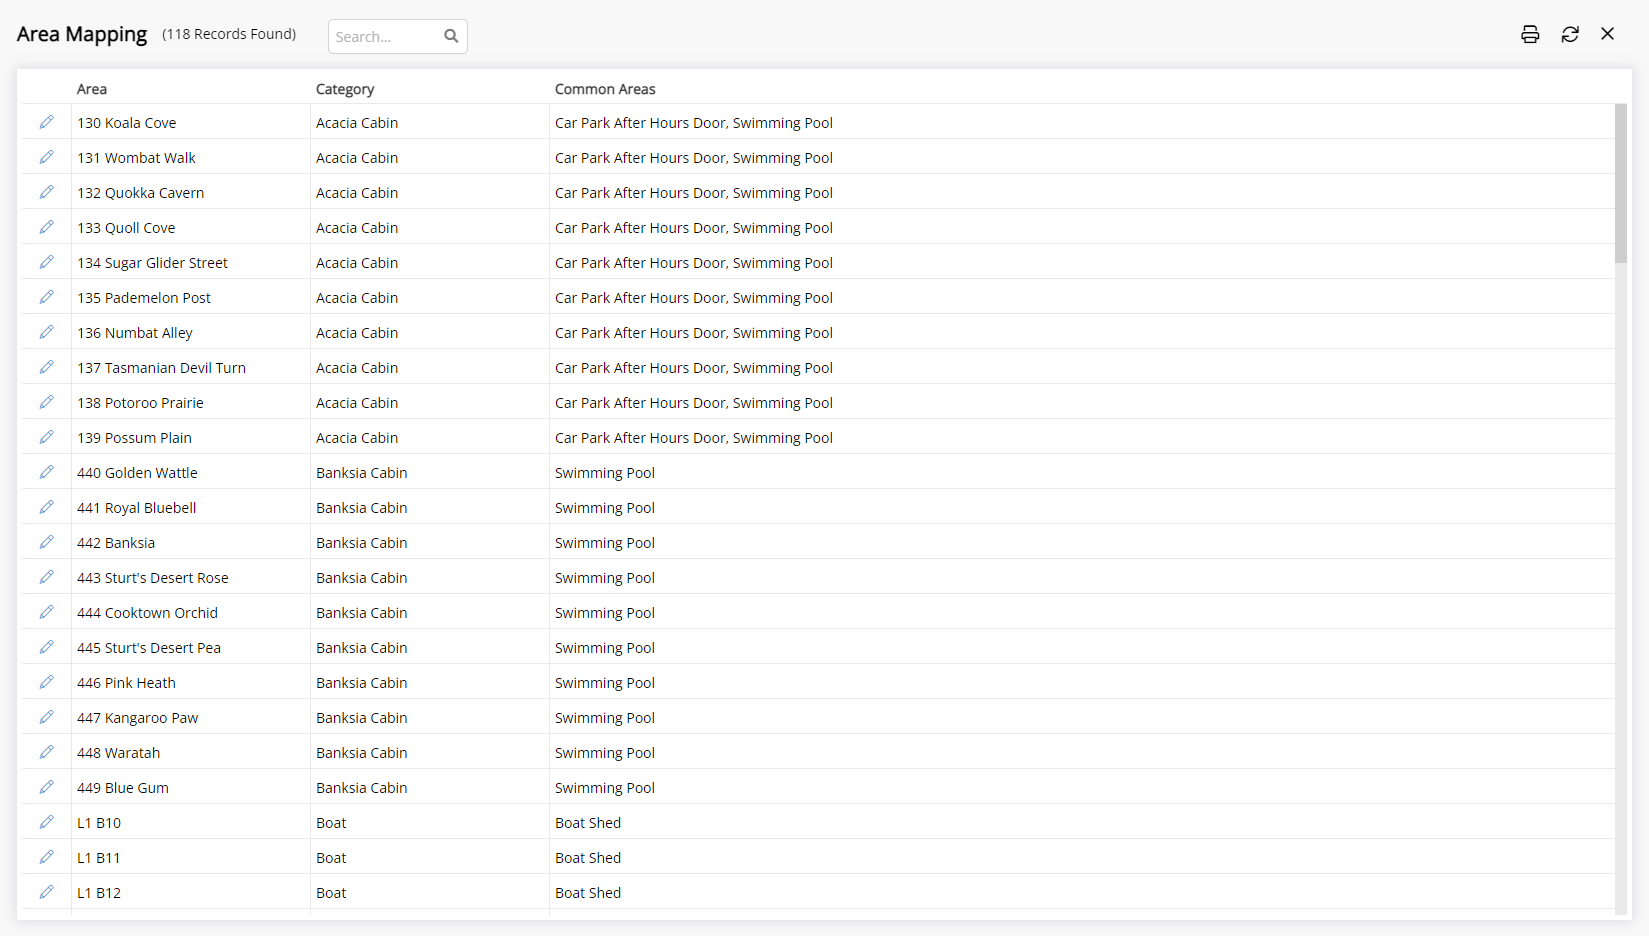
Task: Edit the 130 Koala Cove row
Action: 46,122
